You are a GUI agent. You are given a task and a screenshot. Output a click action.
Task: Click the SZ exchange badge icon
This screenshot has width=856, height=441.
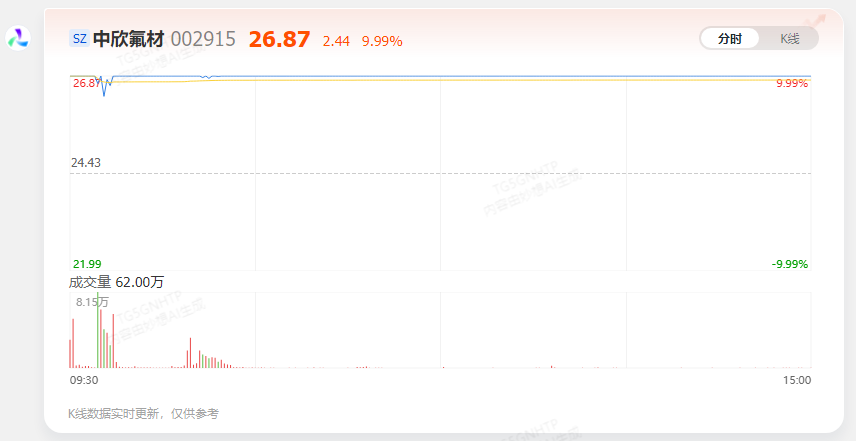pos(80,39)
